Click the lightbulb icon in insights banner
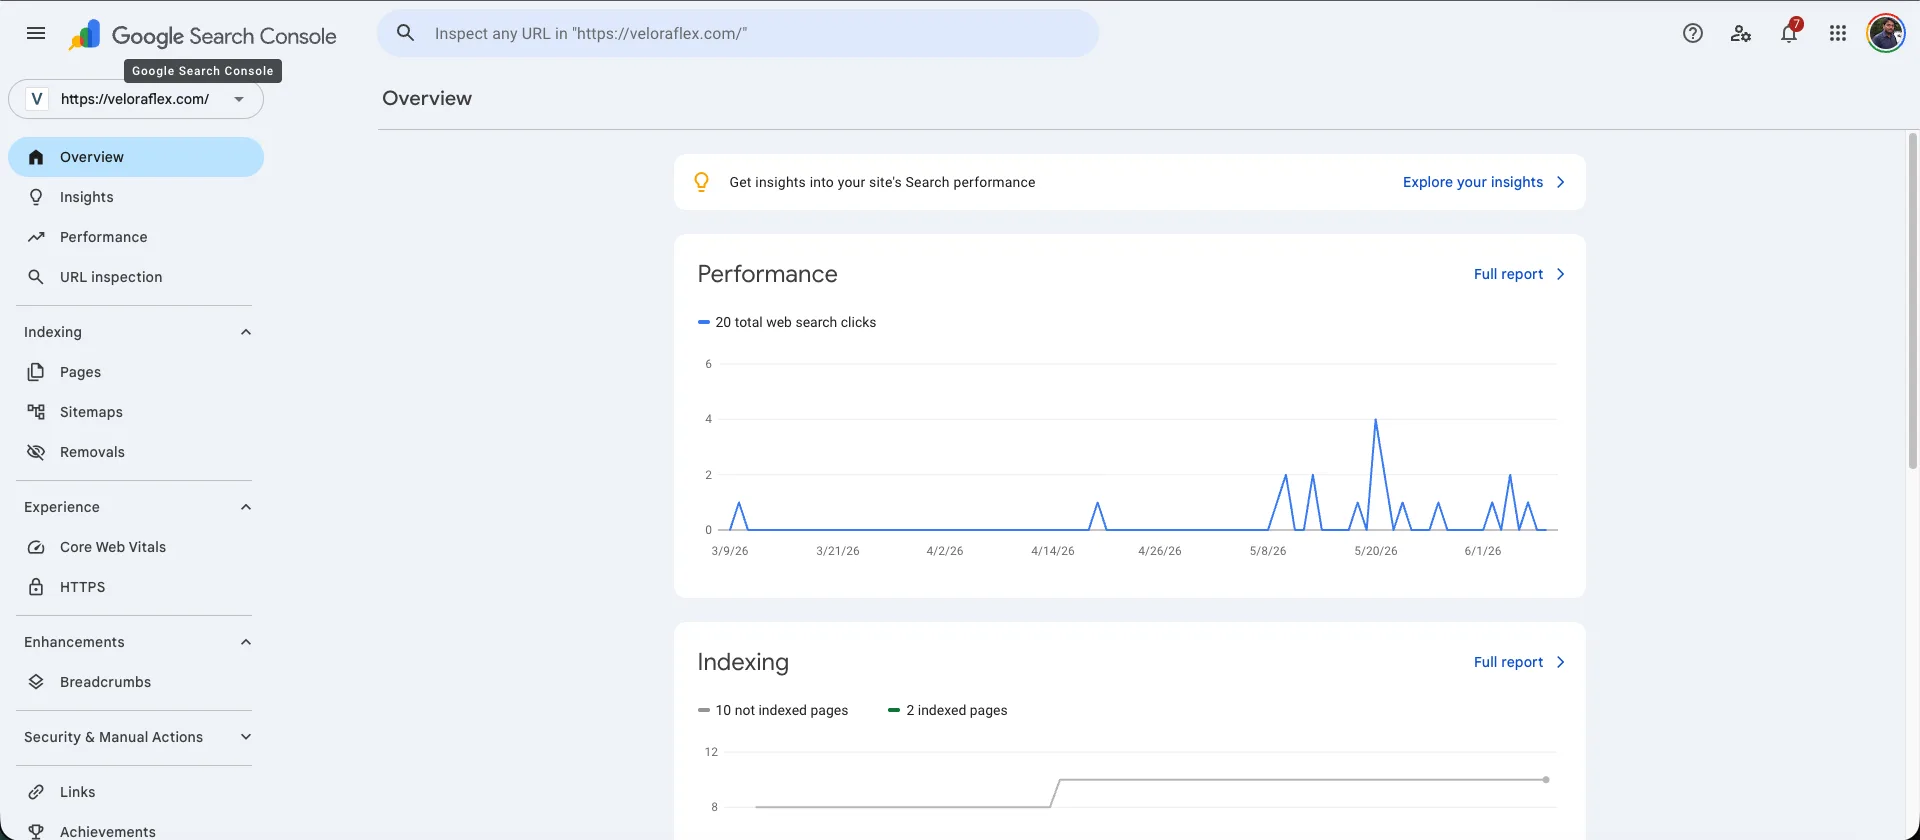This screenshot has height=840, width=1920. coord(701,182)
